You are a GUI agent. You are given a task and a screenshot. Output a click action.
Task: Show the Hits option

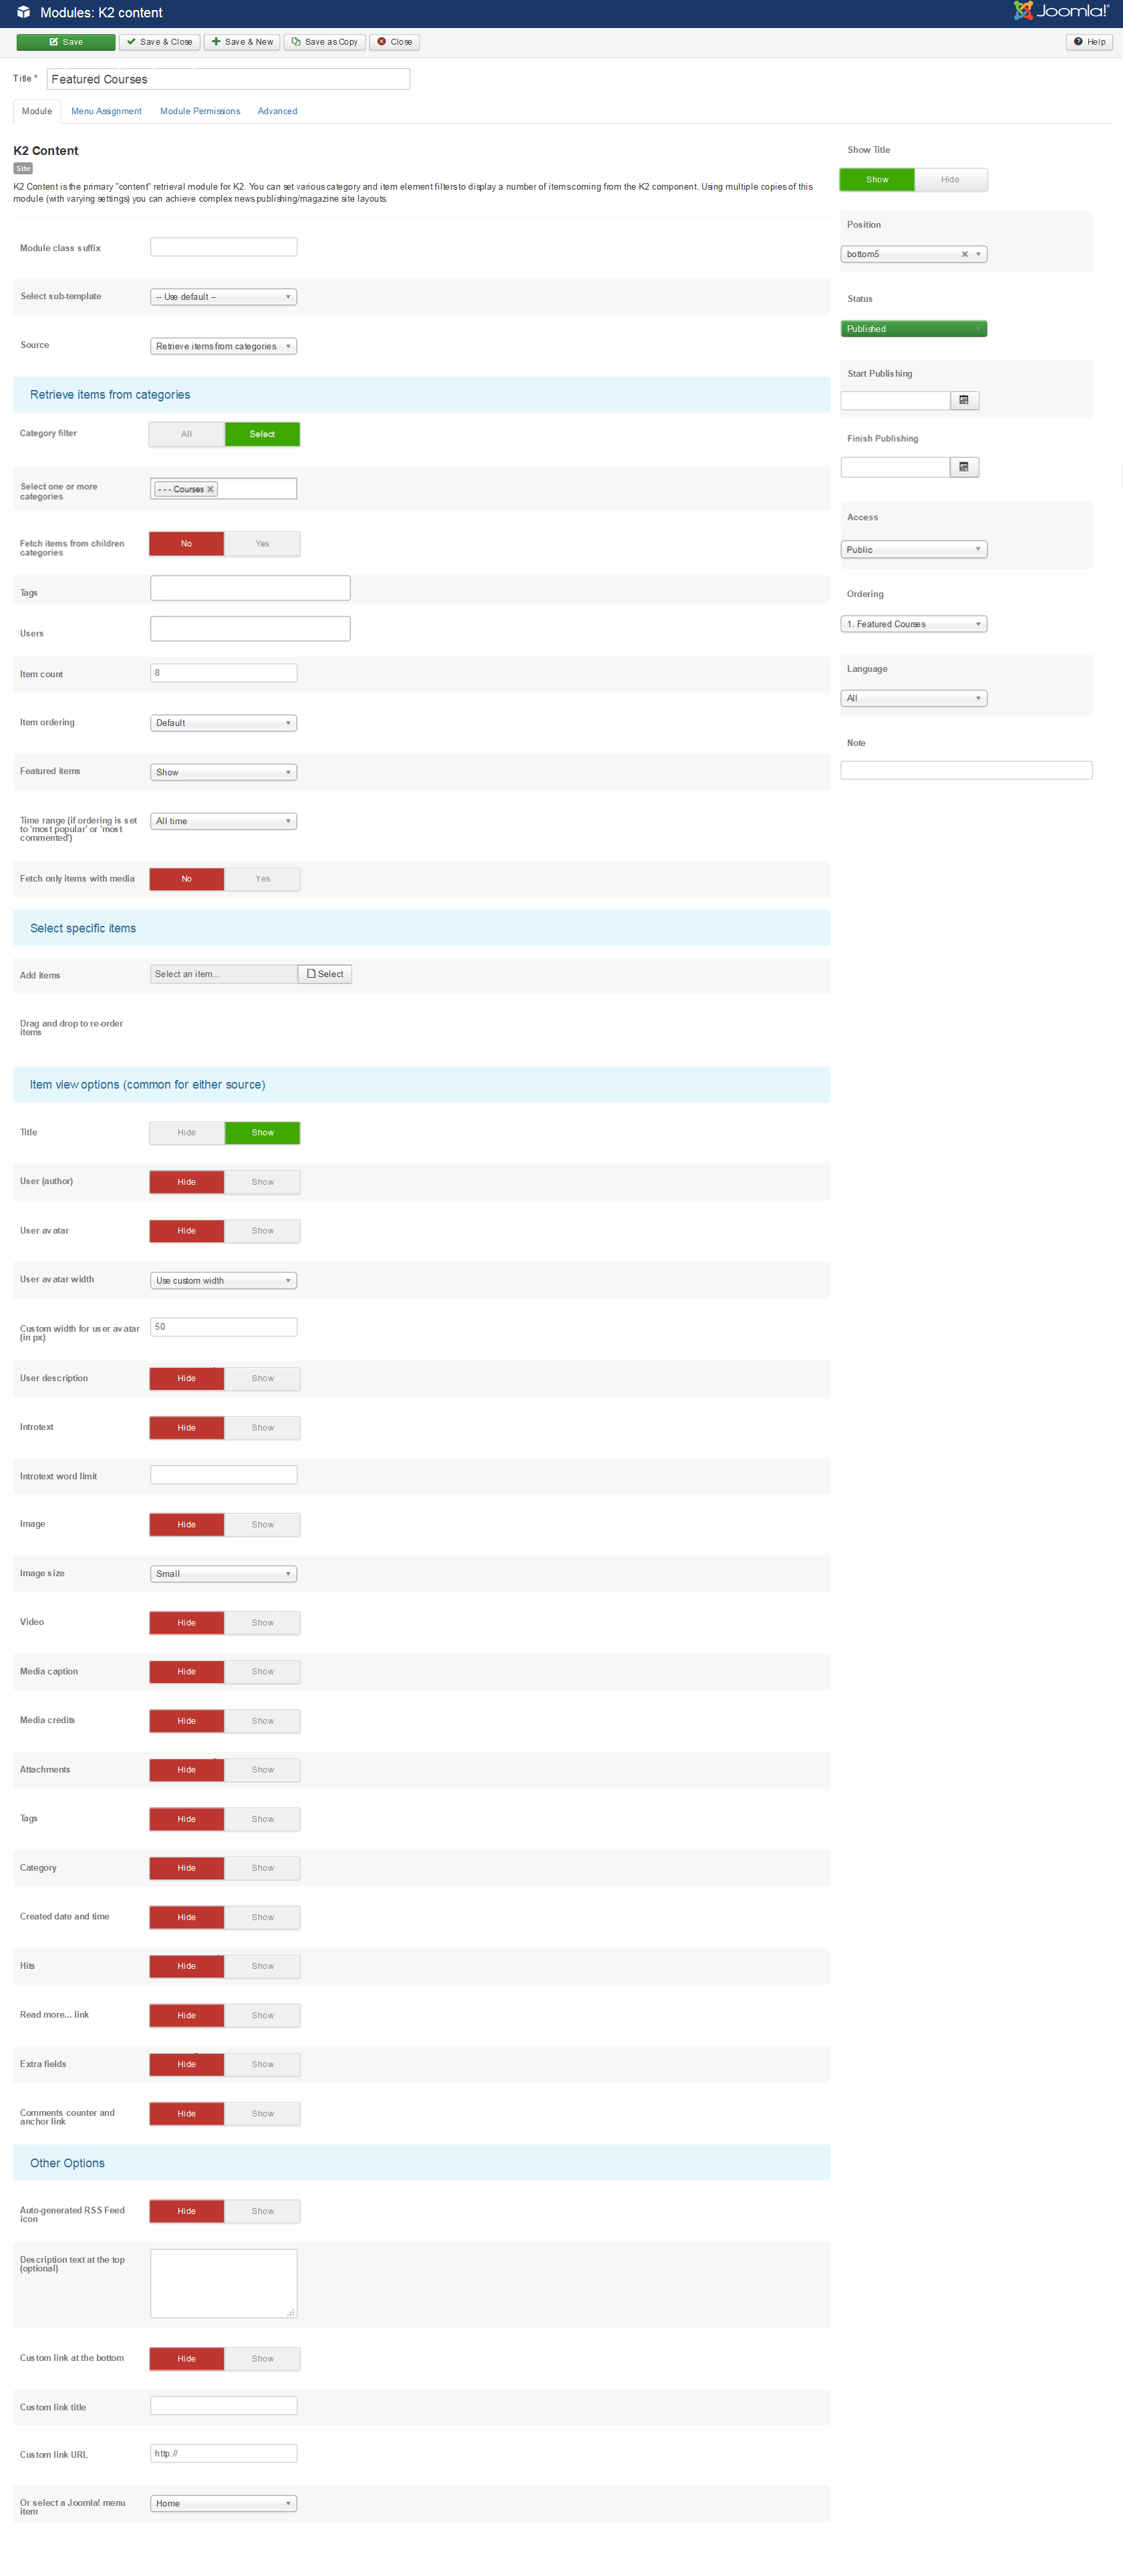pos(262,1966)
